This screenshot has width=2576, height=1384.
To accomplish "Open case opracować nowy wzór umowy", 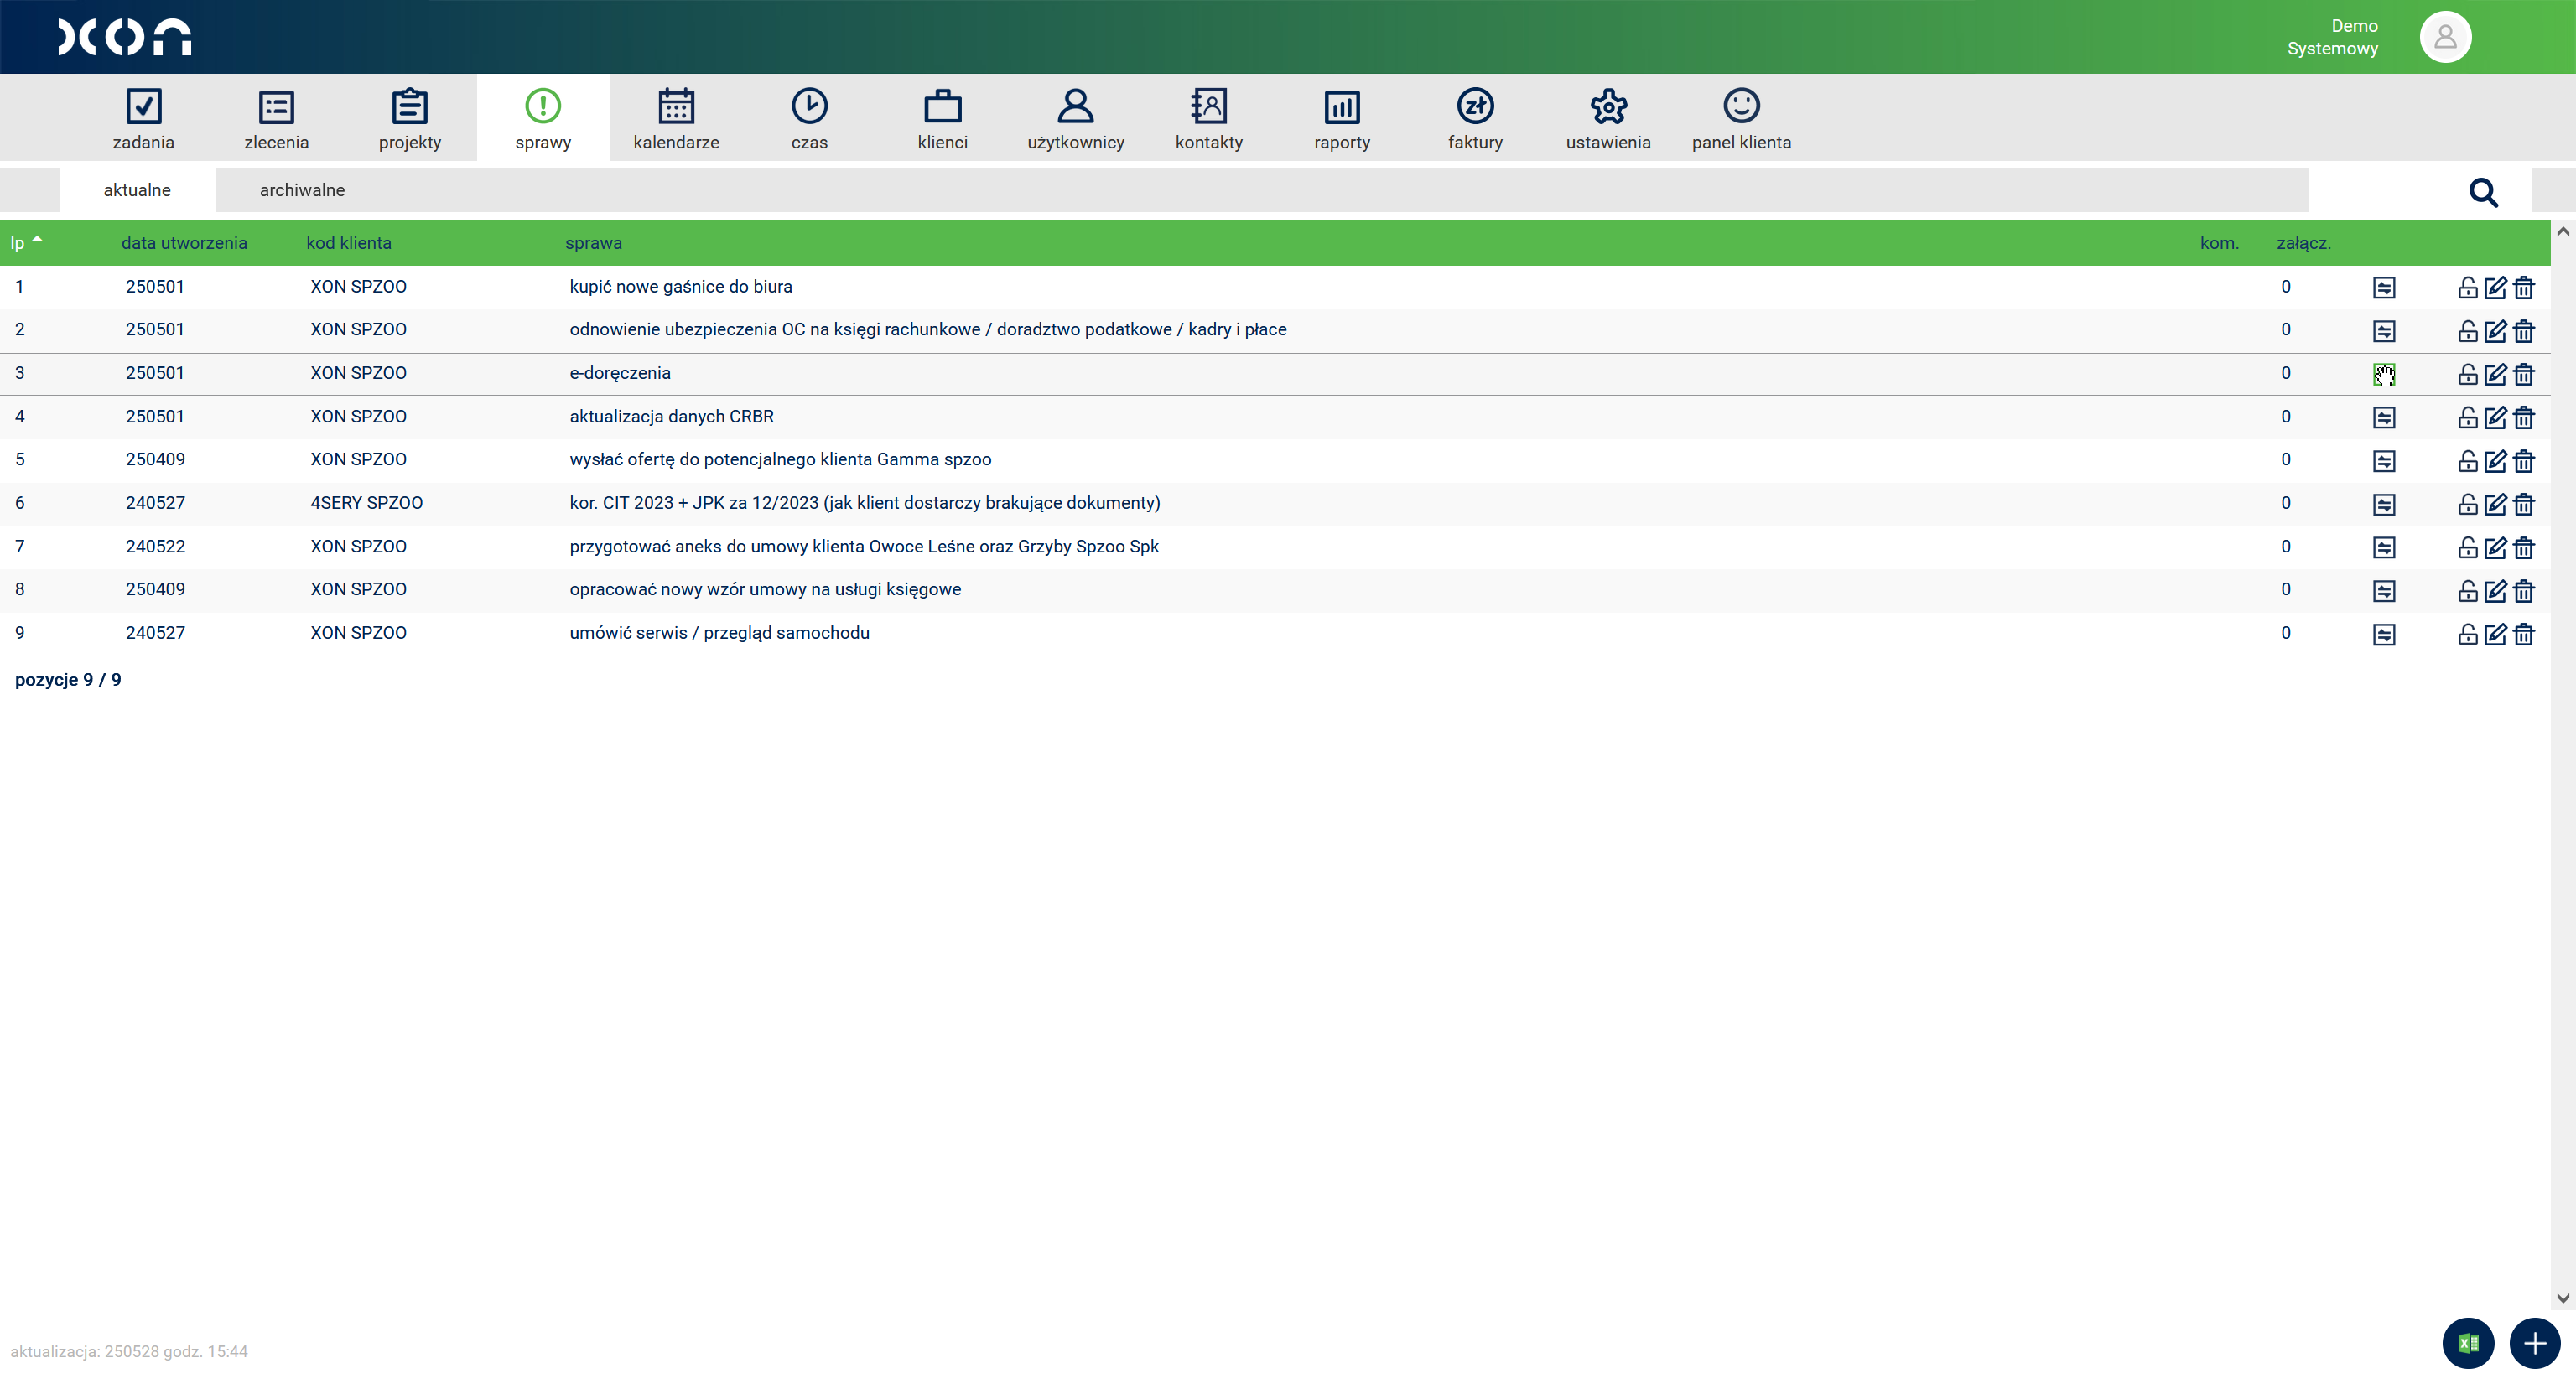I will point(765,589).
